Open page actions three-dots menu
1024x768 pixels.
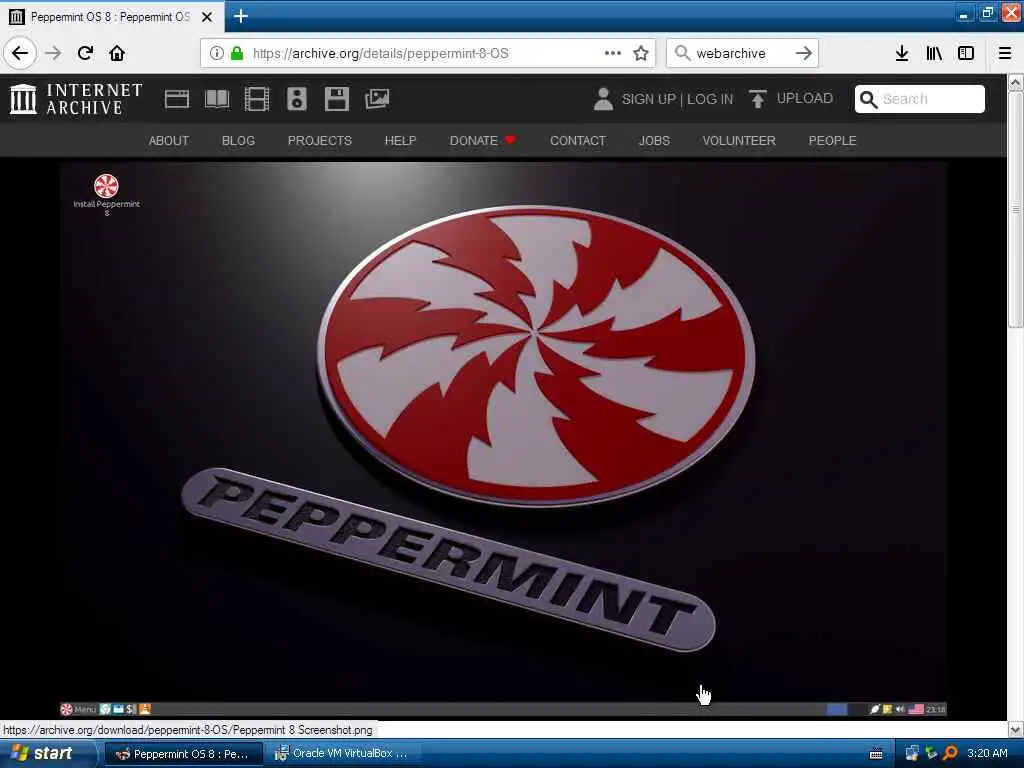(613, 53)
